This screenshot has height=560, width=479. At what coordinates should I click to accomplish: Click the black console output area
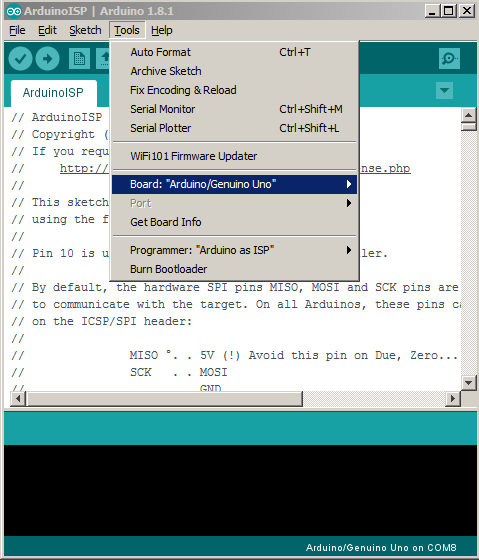pos(240,490)
